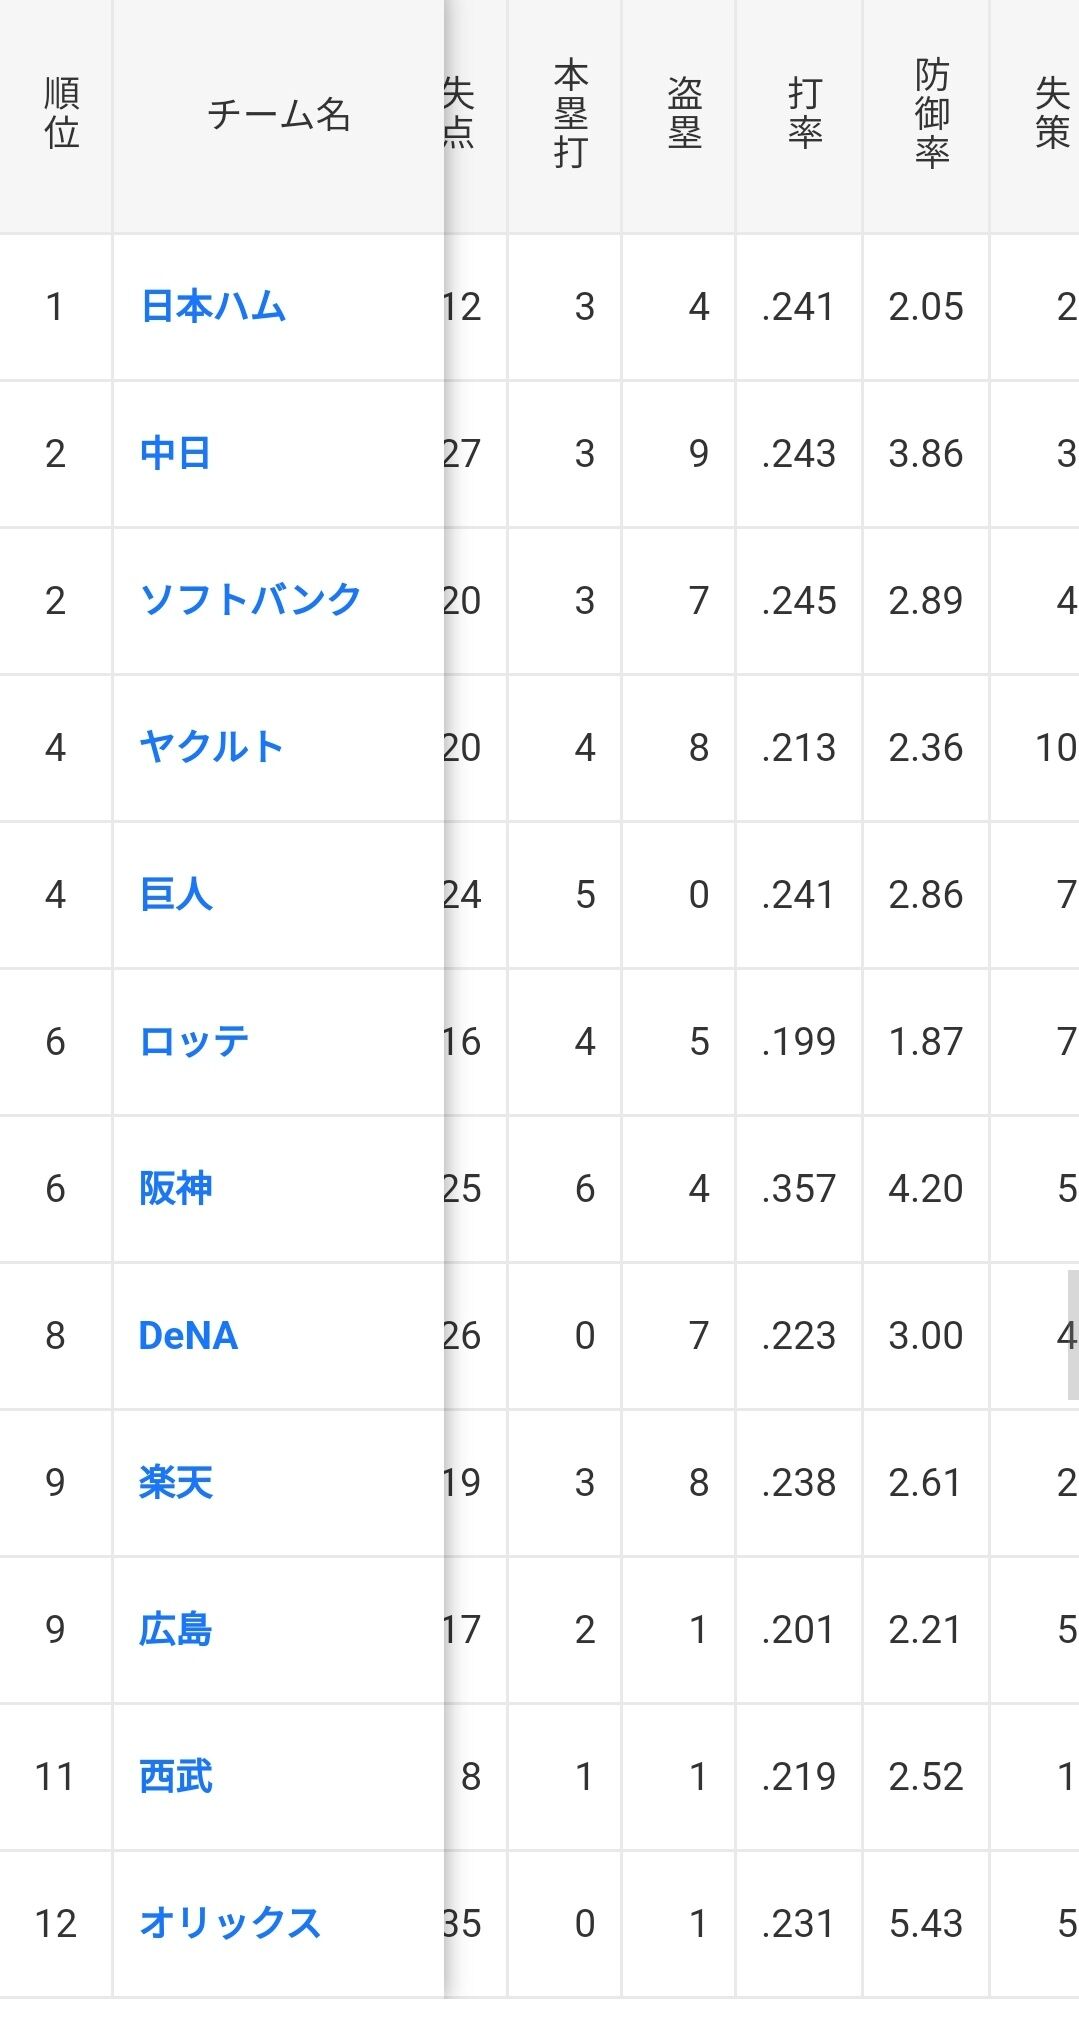This screenshot has width=1079, height=2017.
Task: Open the 巨人 team link
Action: (x=176, y=894)
